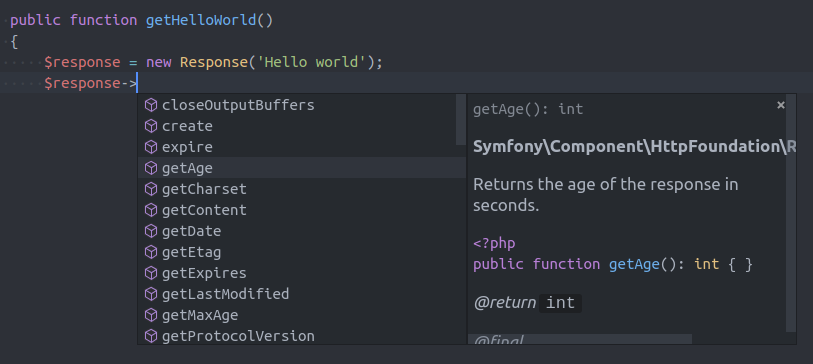Click the suggestion list vertical scrollbar thumb

point(461,120)
